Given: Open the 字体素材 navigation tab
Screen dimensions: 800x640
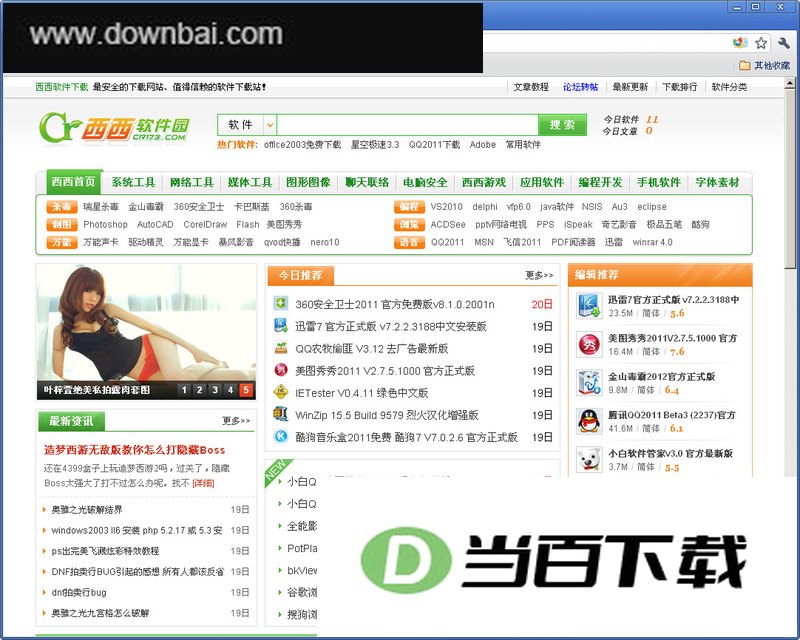Looking at the screenshot, I should click(717, 182).
